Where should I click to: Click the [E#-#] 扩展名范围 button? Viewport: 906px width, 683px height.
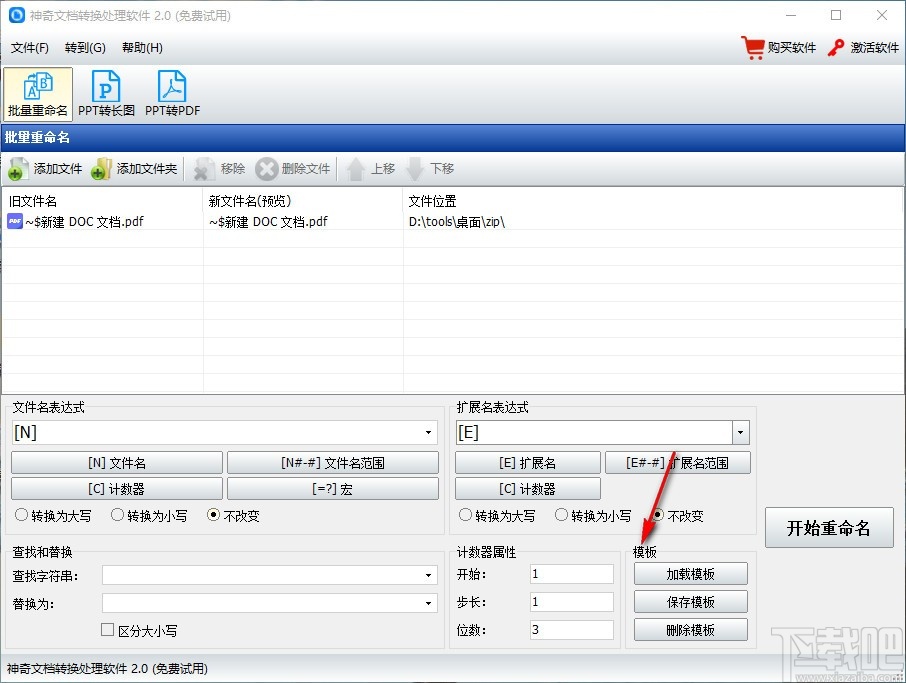[678, 463]
